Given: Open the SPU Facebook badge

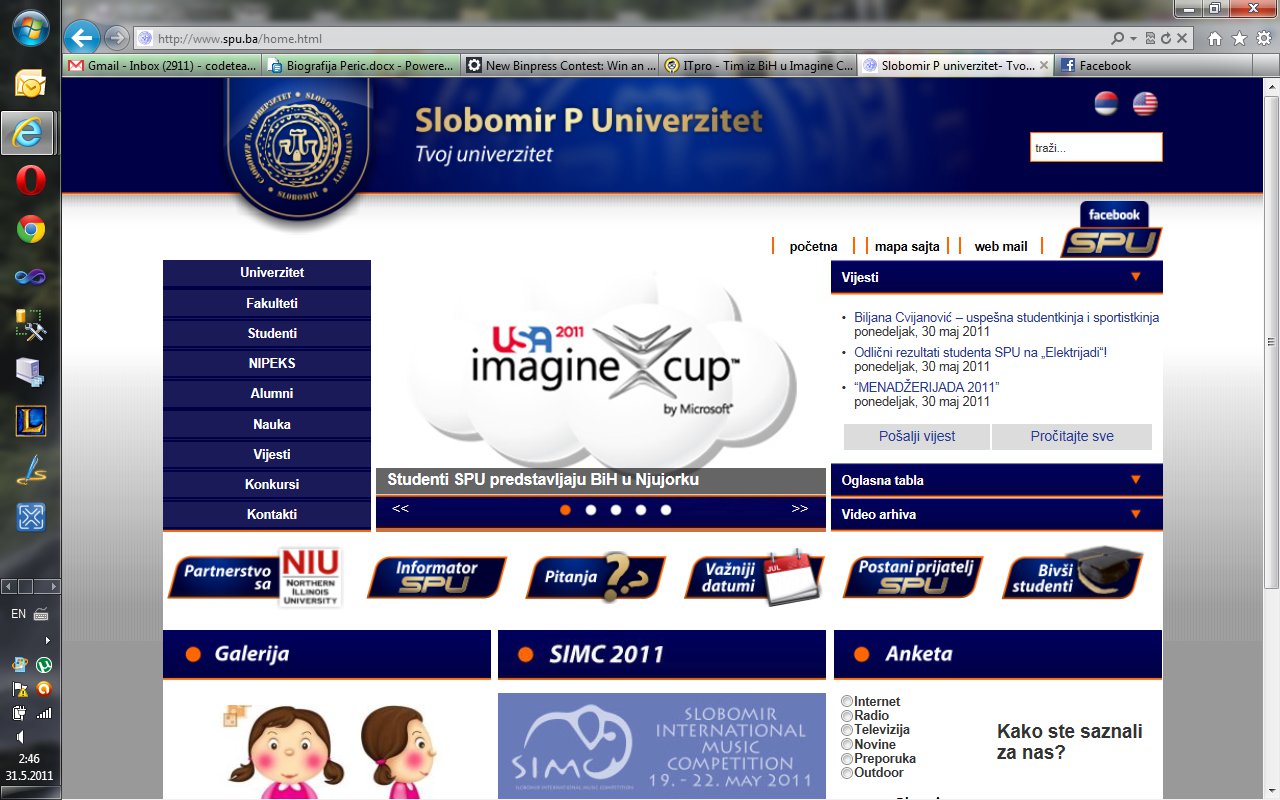Looking at the screenshot, I should tap(1111, 231).
